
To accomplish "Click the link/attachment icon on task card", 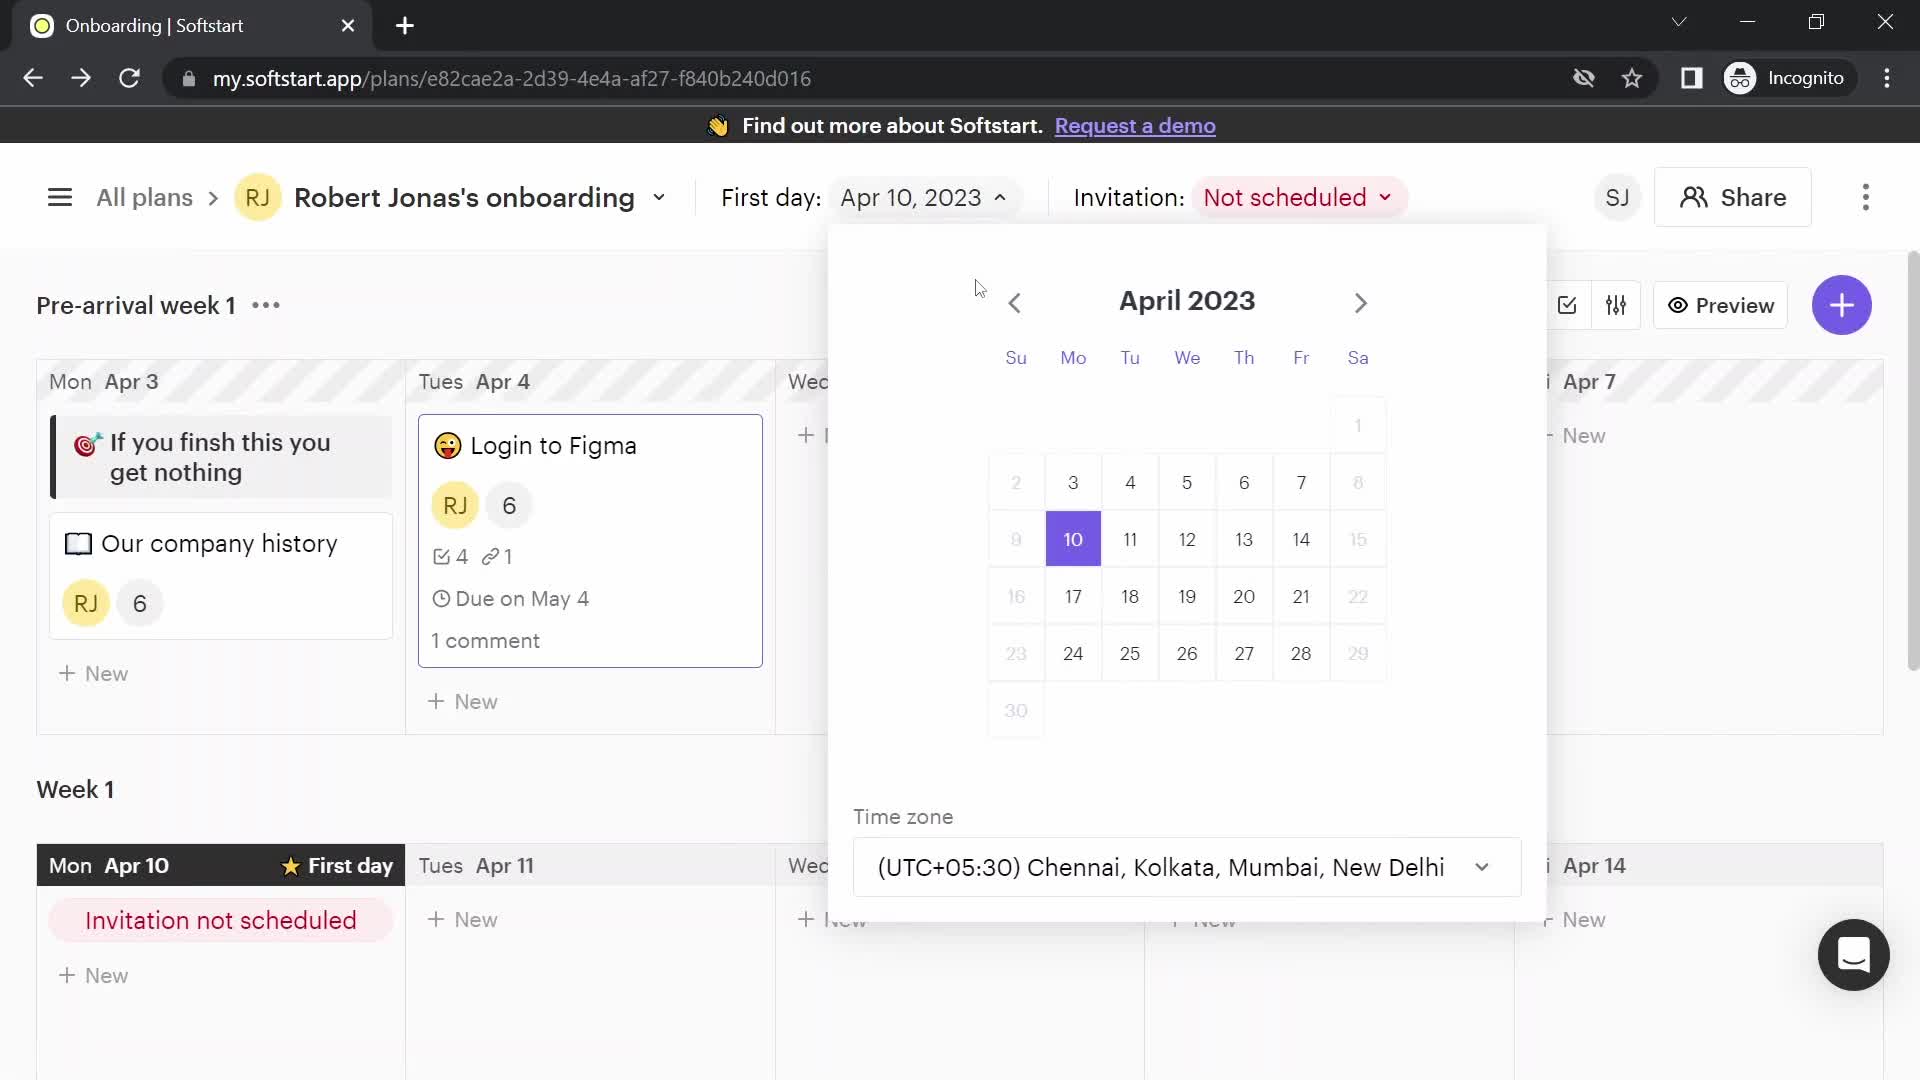I will point(489,555).
